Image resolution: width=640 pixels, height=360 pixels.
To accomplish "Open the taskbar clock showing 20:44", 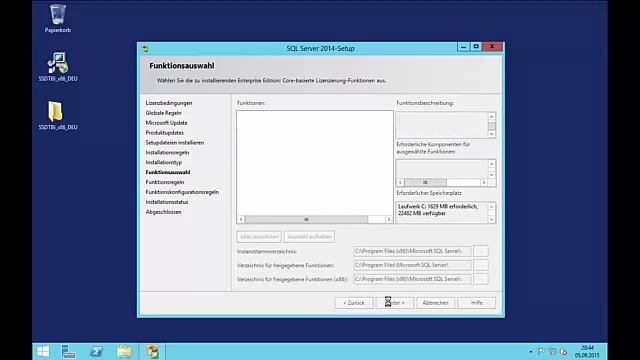I will (x=587, y=351).
